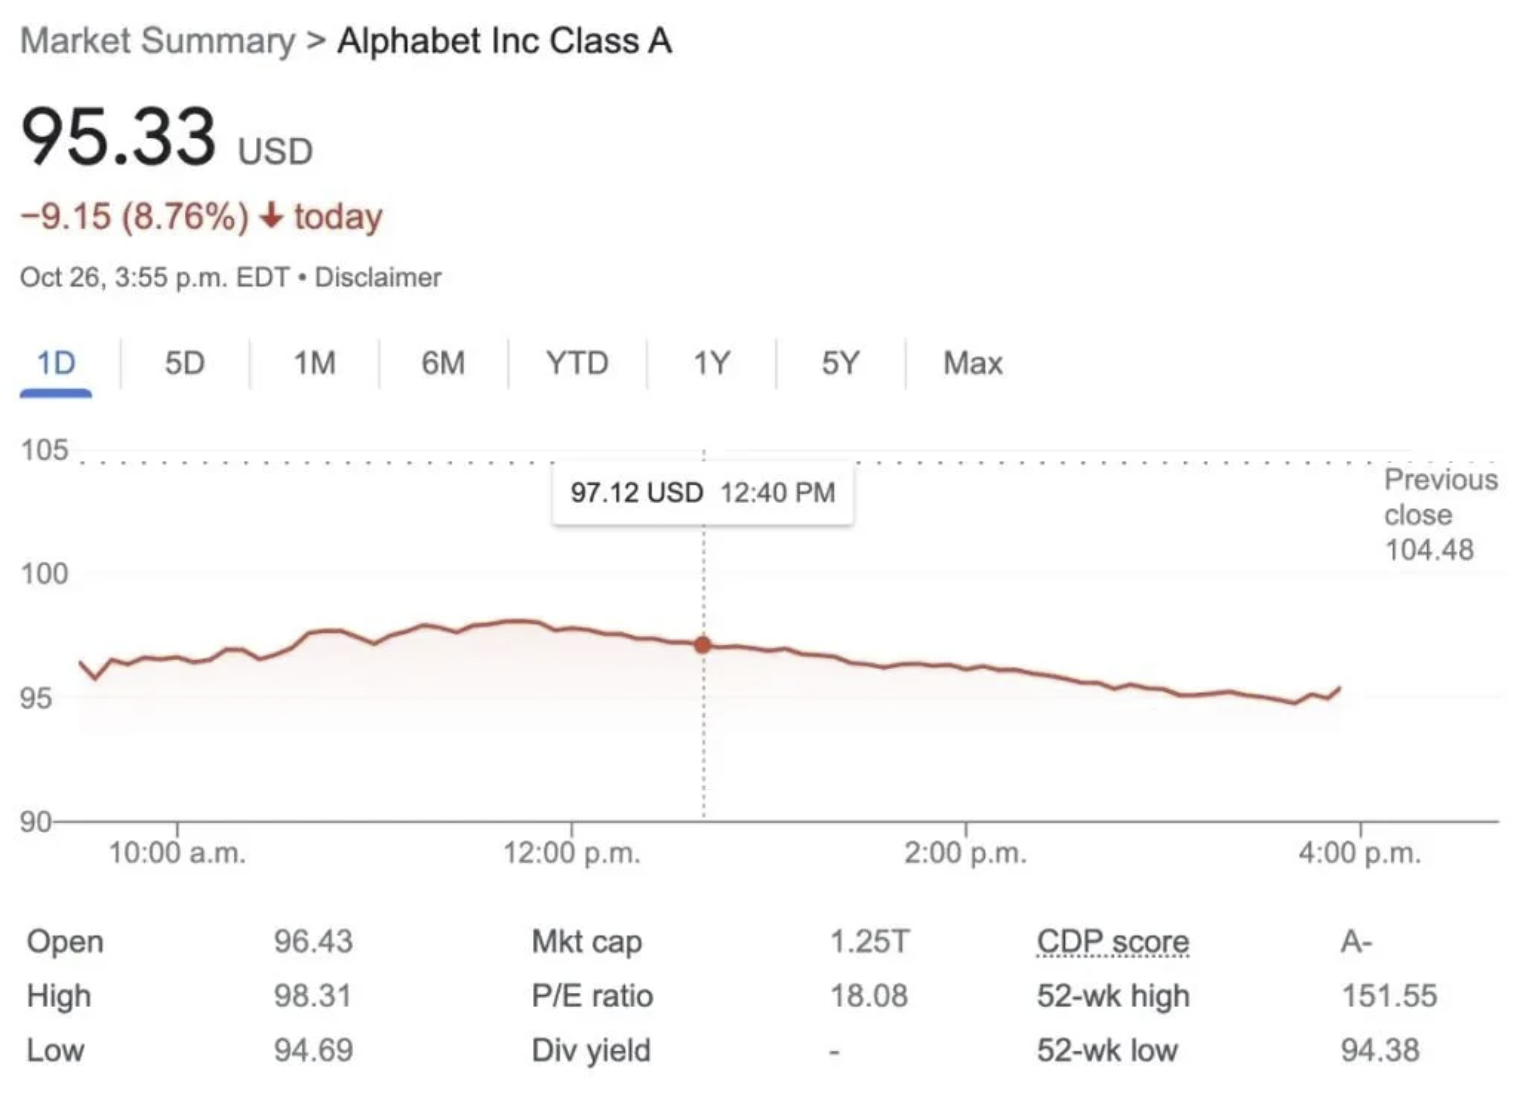Click the red down arrow beside today
This screenshot has width=1516, height=1101.
tap(271, 215)
